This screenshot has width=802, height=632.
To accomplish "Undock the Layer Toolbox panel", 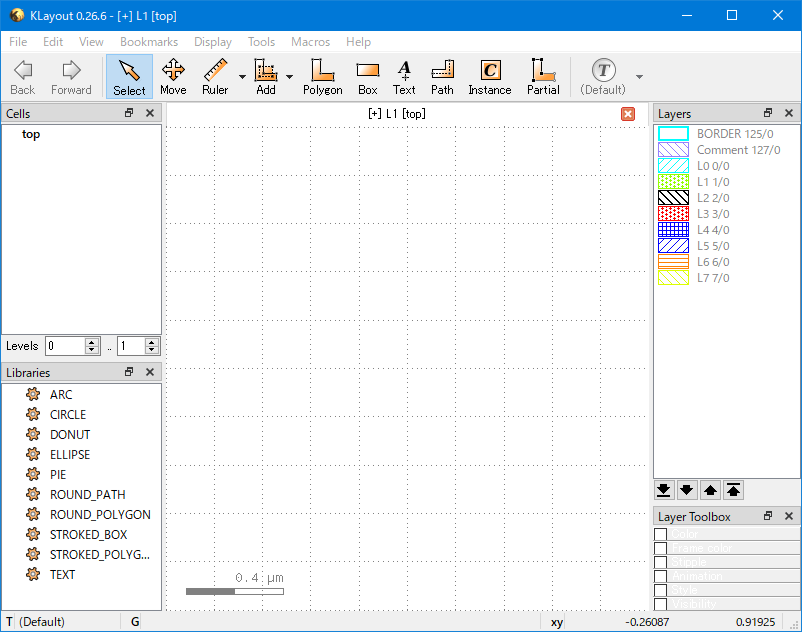I will [x=768, y=516].
